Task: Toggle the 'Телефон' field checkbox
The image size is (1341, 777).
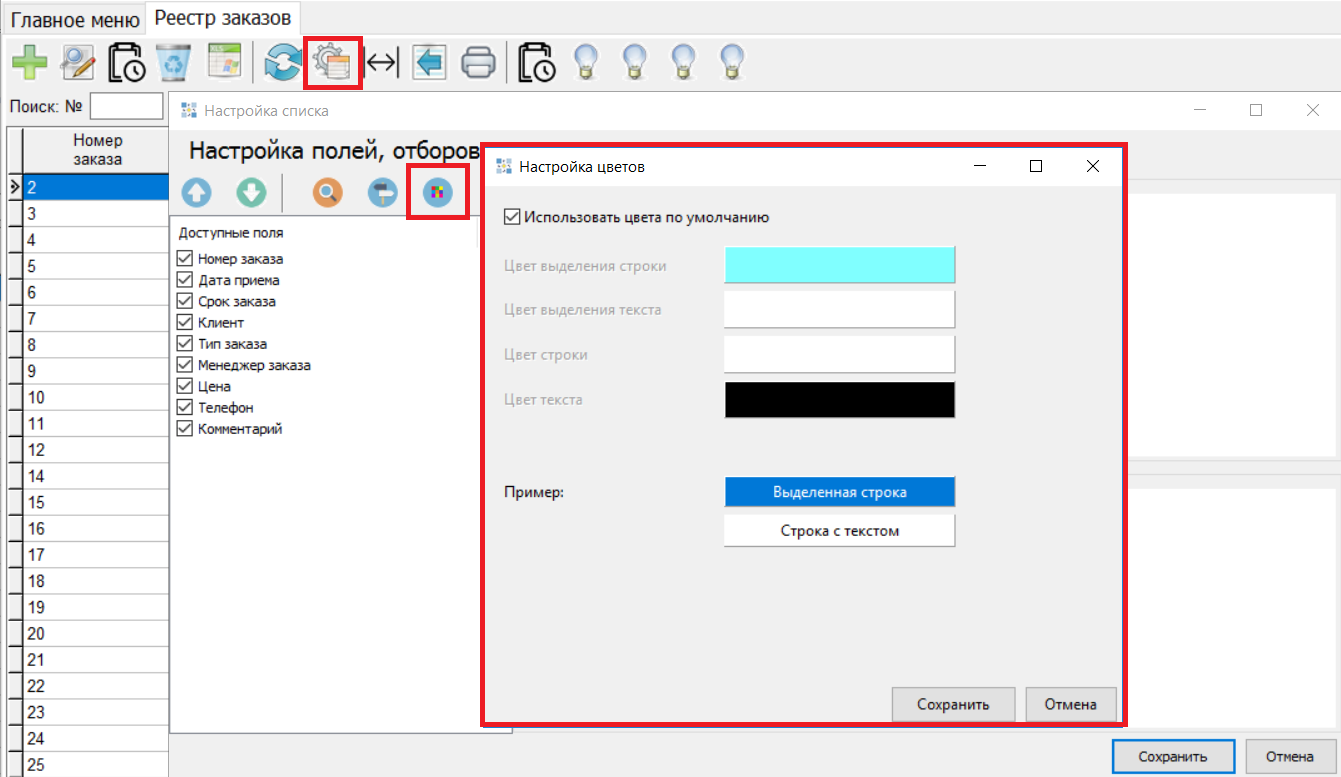Action: (x=184, y=407)
